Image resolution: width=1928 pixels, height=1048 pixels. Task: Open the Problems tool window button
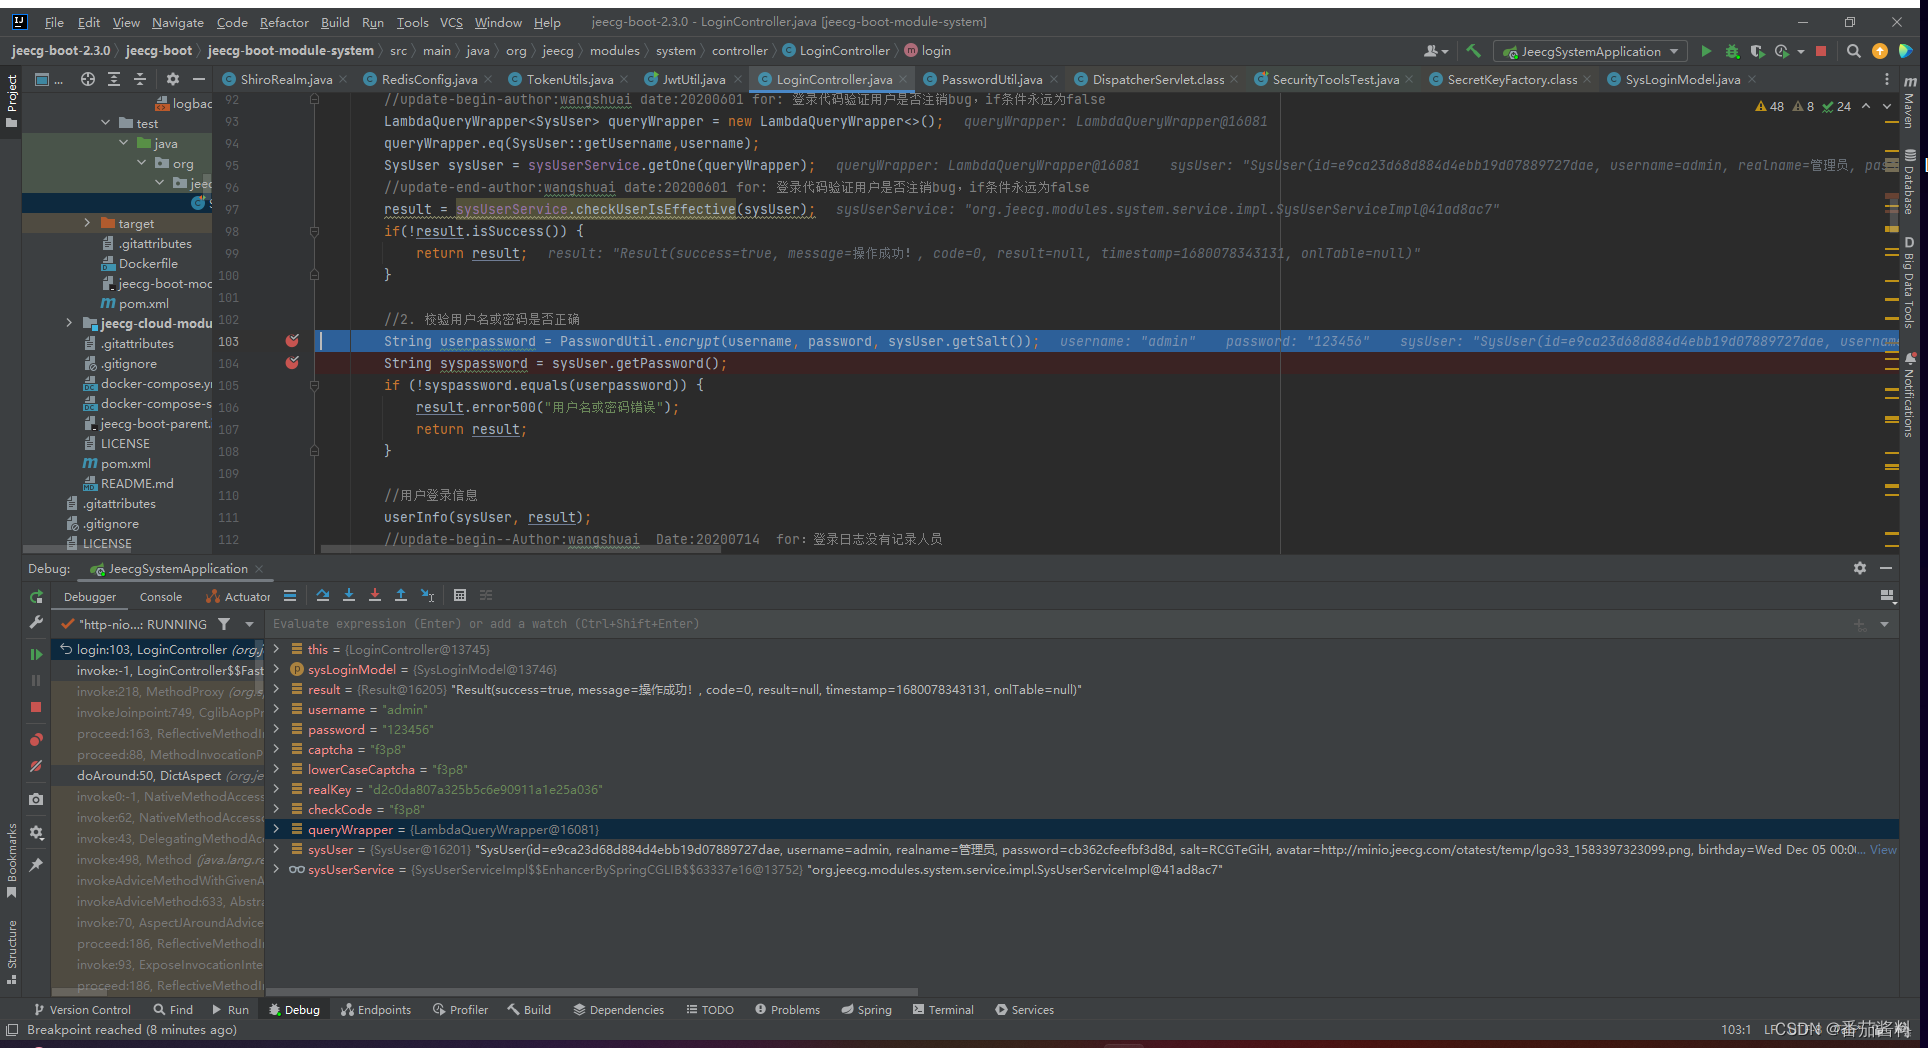[787, 1010]
